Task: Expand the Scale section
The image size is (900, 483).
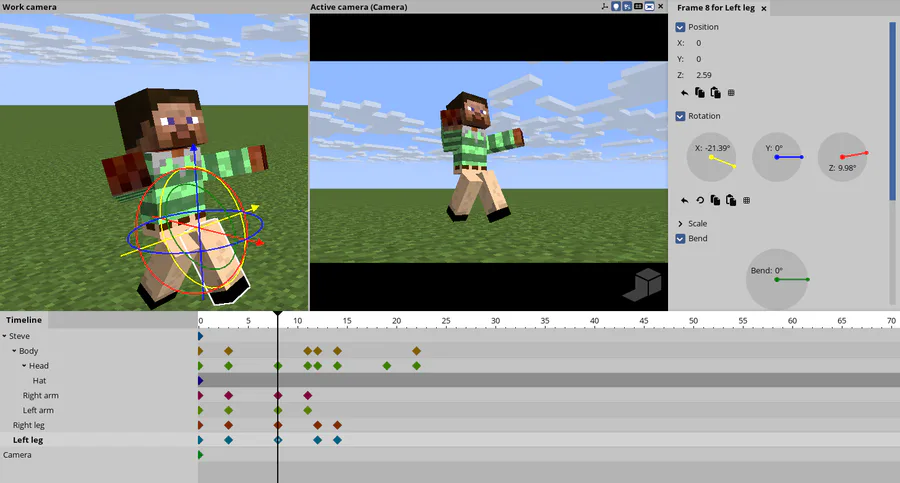Action: point(680,223)
